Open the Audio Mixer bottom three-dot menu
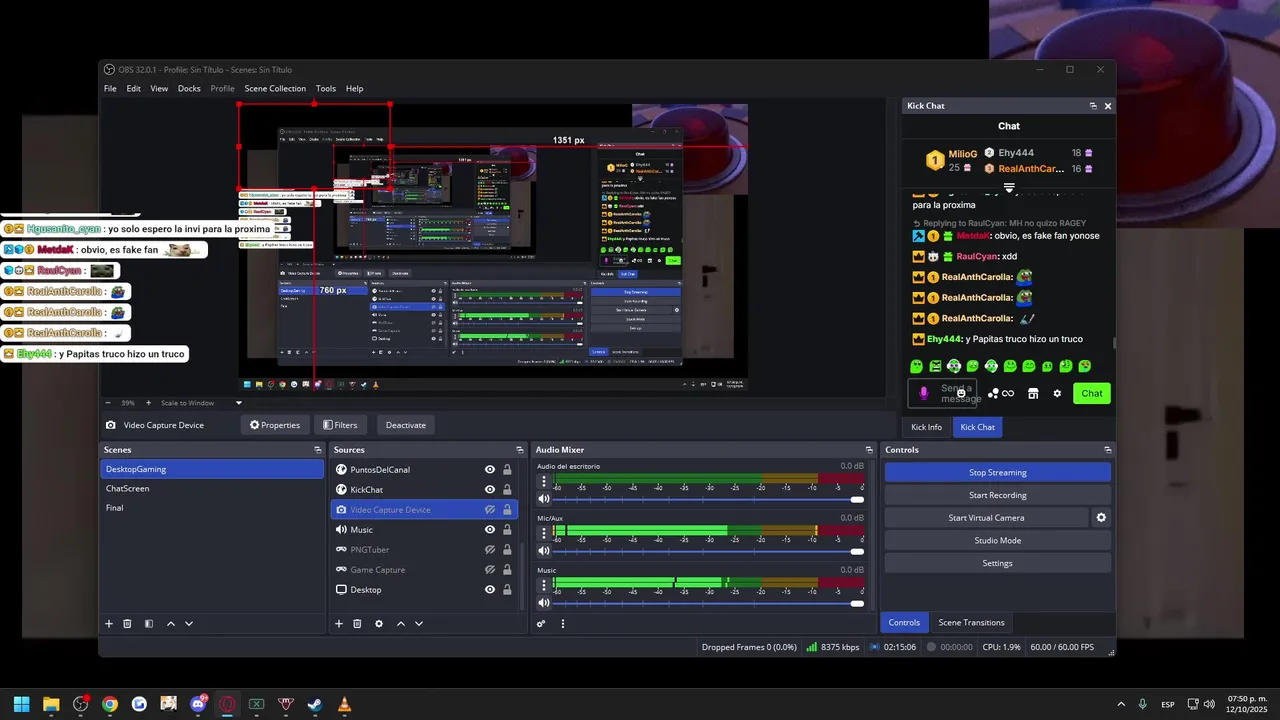 (x=563, y=624)
